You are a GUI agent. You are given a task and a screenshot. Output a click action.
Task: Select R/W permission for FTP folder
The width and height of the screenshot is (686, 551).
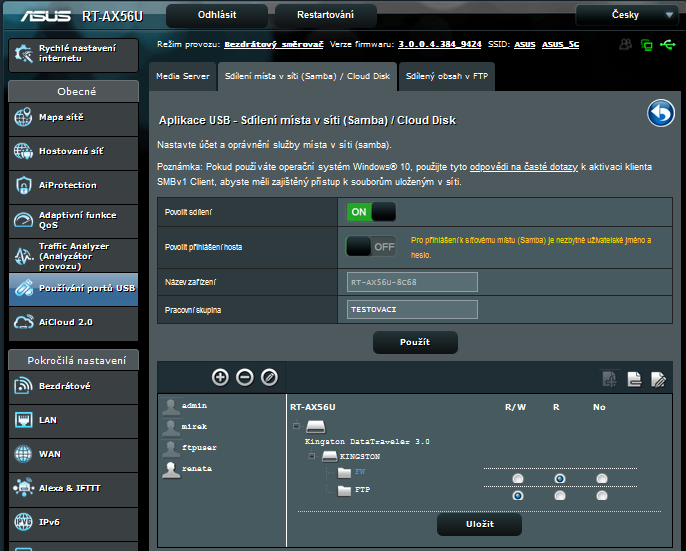(x=517, y=495)
